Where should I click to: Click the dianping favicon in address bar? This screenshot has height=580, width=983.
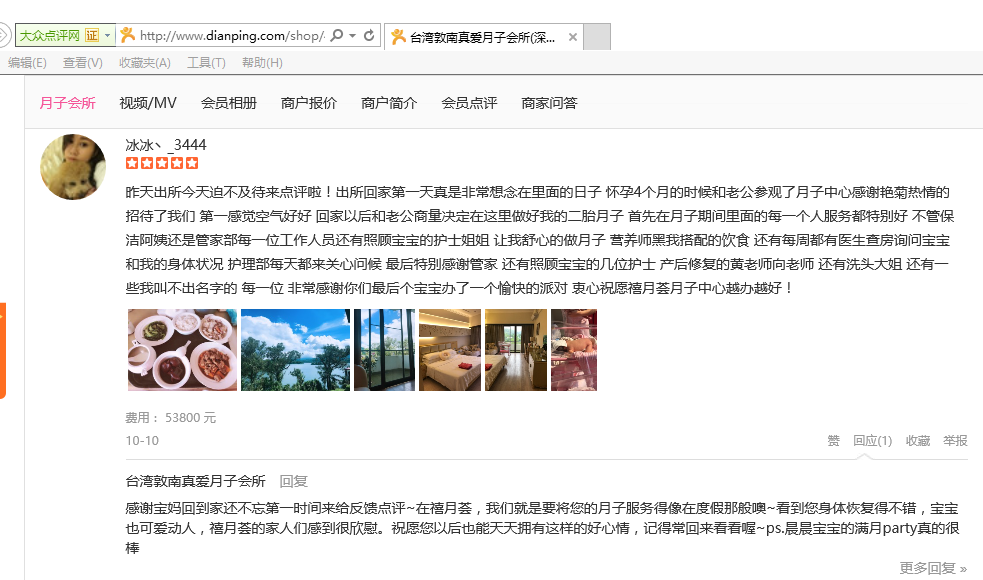tap(128, 35)
